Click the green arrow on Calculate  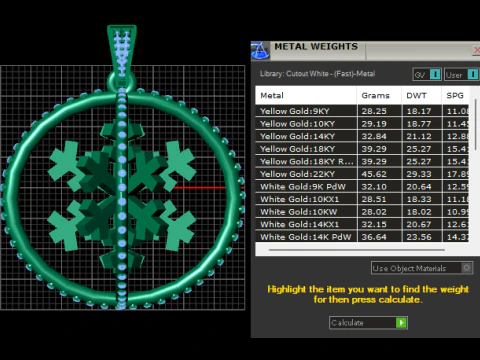(x=401, y=323)
